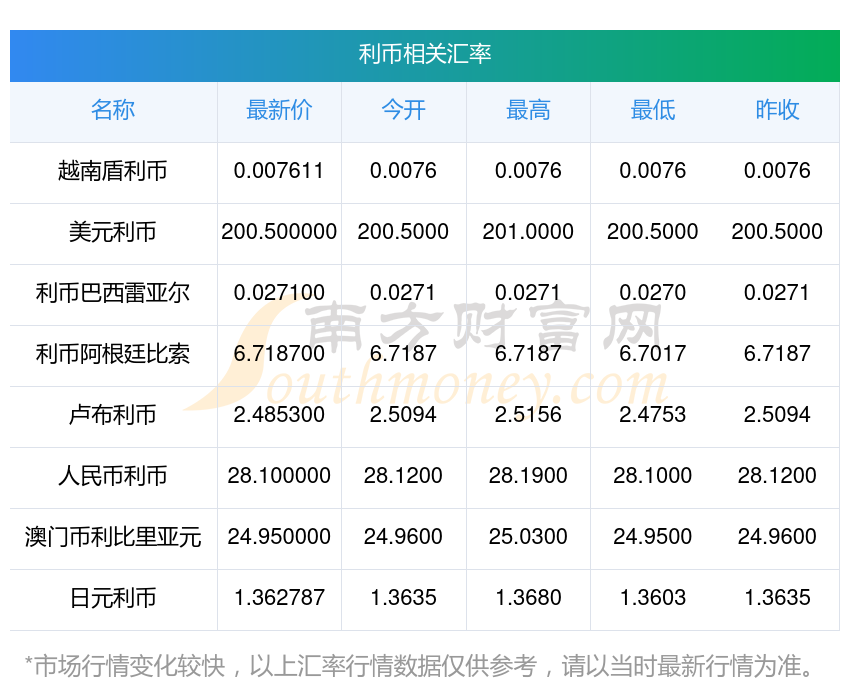Click latest price 200.500000

pyautogui.click(x=279, y=232)
